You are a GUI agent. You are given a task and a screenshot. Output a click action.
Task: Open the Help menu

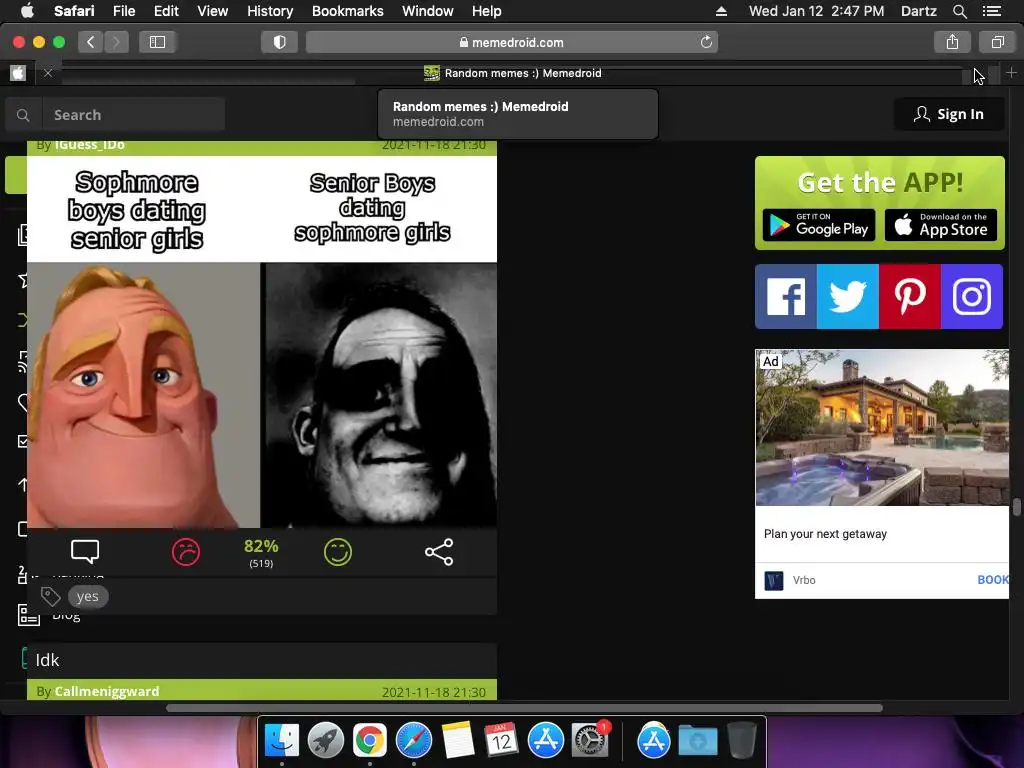(487, 11)
